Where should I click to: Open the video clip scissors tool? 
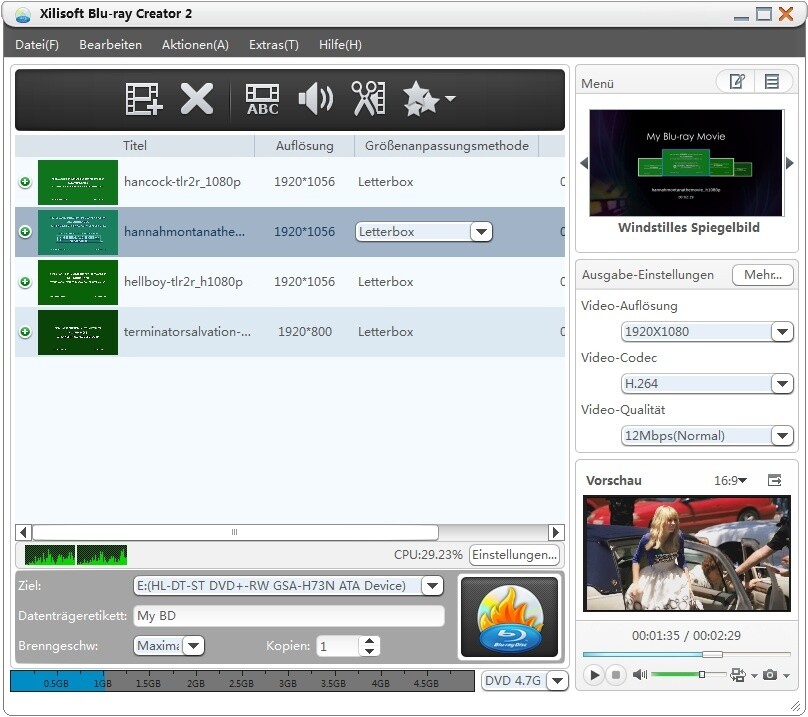pos(368,98)
